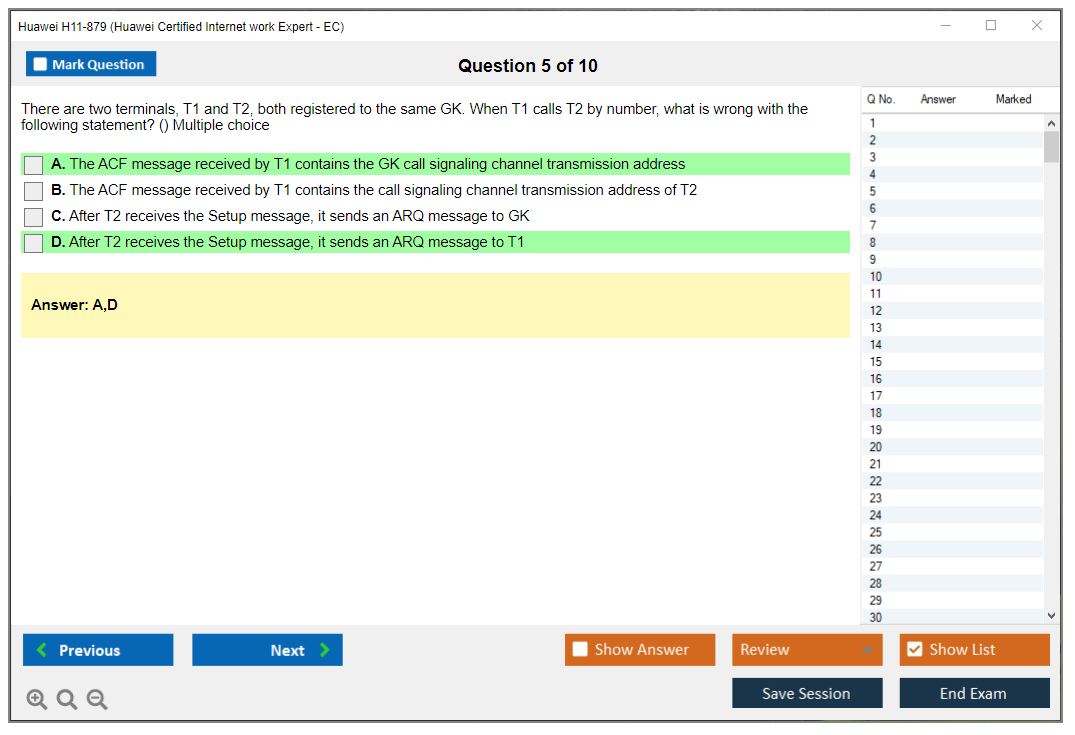
Task: Click the zoom in magnifier icon
Action: coord(37,700)
